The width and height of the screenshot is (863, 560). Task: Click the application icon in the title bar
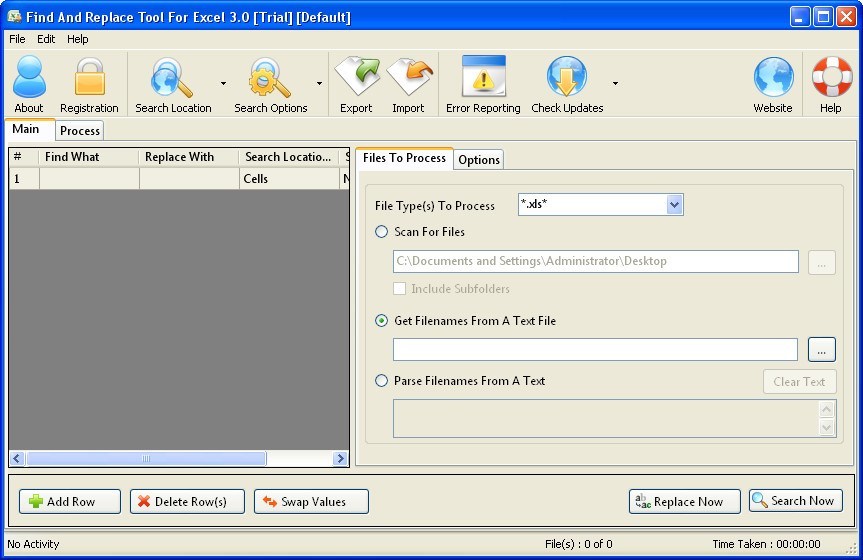(x=14, y=17)
